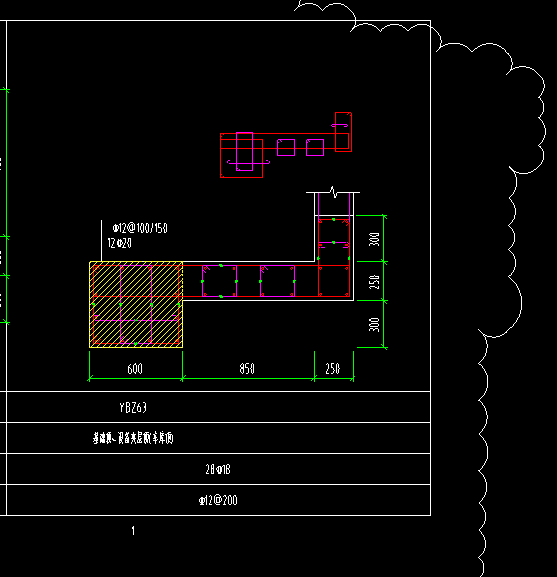Click the 850 horizontal dimension text
557x577 pixels.
tap(247, 368)
